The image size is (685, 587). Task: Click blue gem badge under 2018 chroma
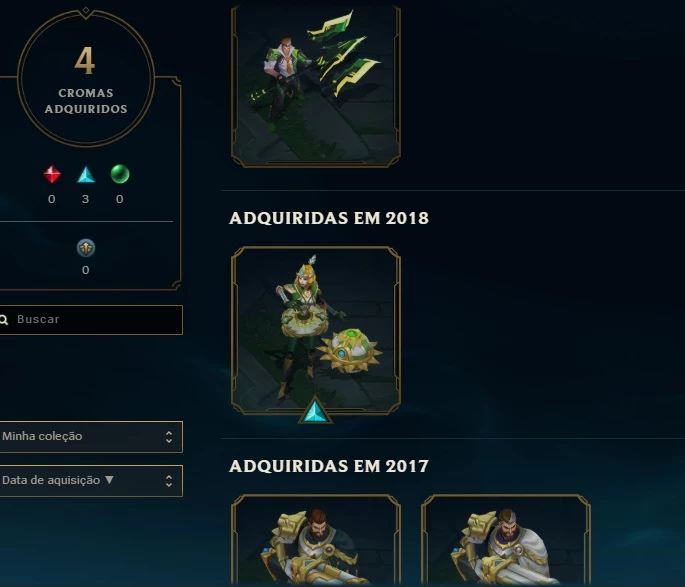point(315,411)
